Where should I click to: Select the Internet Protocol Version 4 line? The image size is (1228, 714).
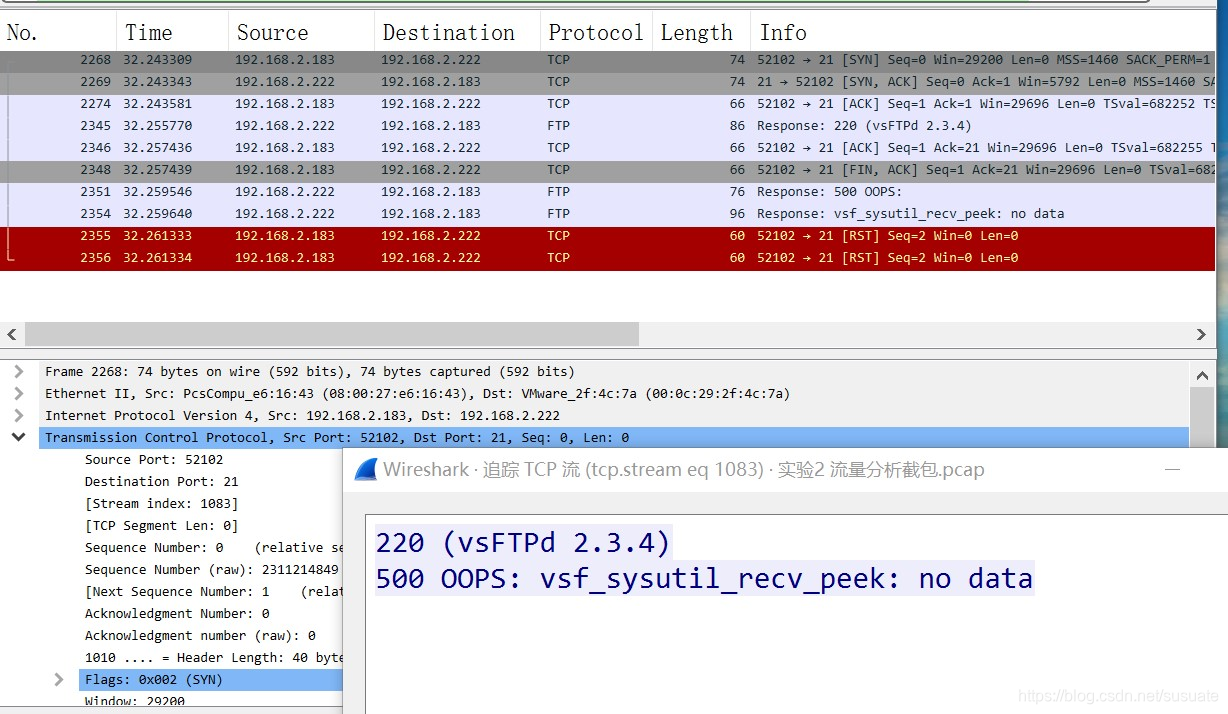click(x=614, y=415)
